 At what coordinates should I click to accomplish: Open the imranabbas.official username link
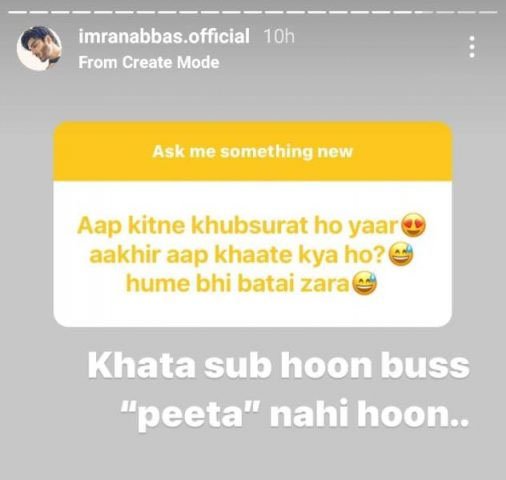(164, 36)
